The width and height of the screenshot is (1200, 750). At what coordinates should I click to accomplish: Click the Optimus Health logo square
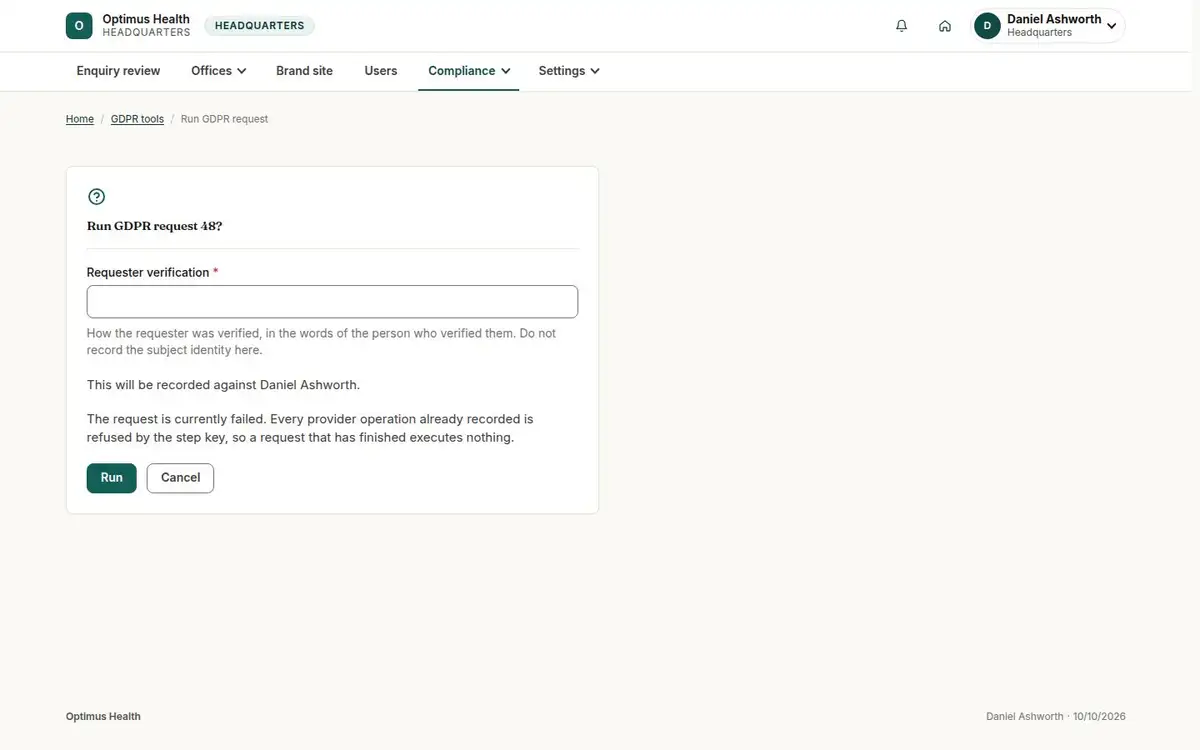coord(79,26)
